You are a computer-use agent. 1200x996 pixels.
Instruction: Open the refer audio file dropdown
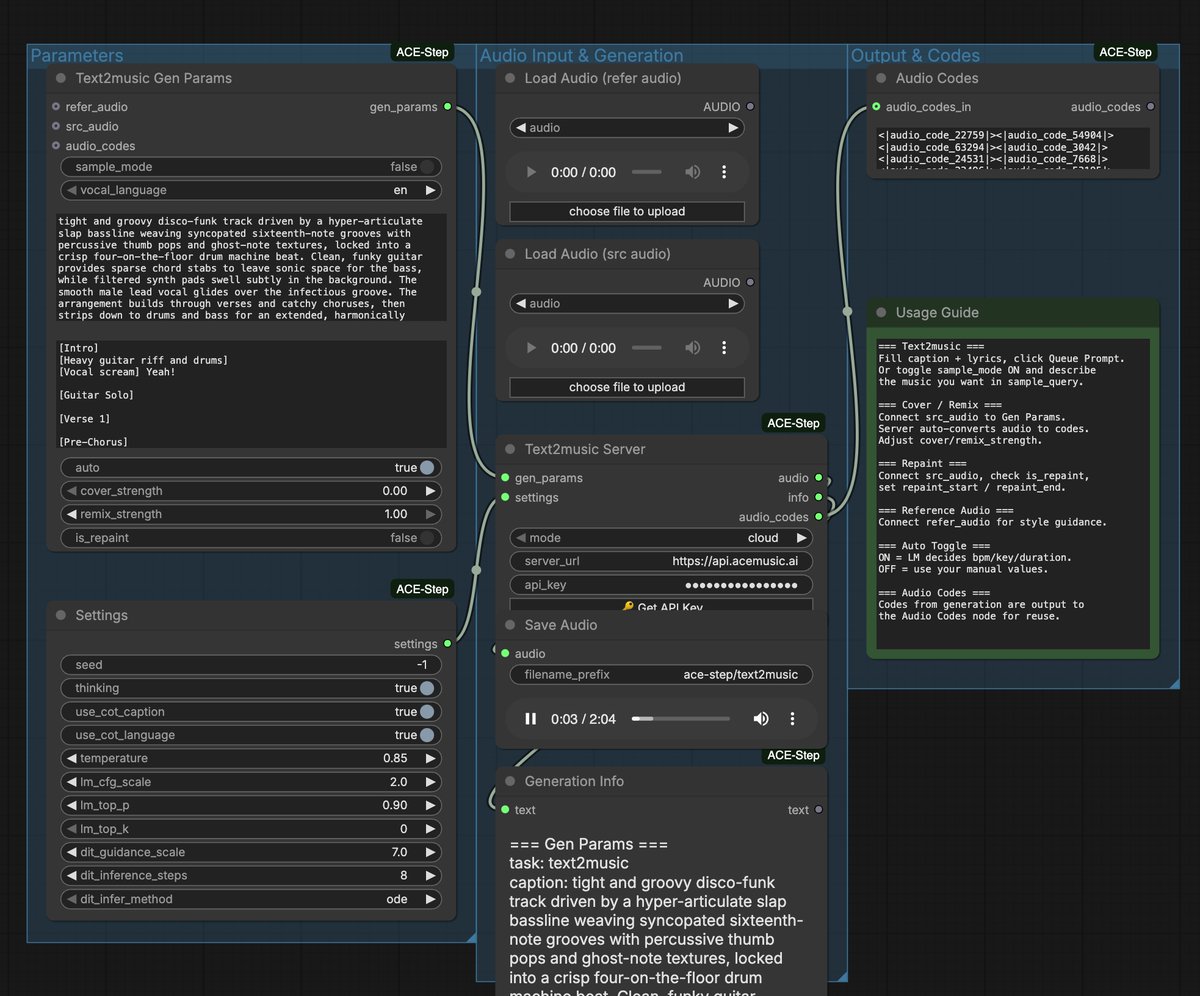click(627, 128)
